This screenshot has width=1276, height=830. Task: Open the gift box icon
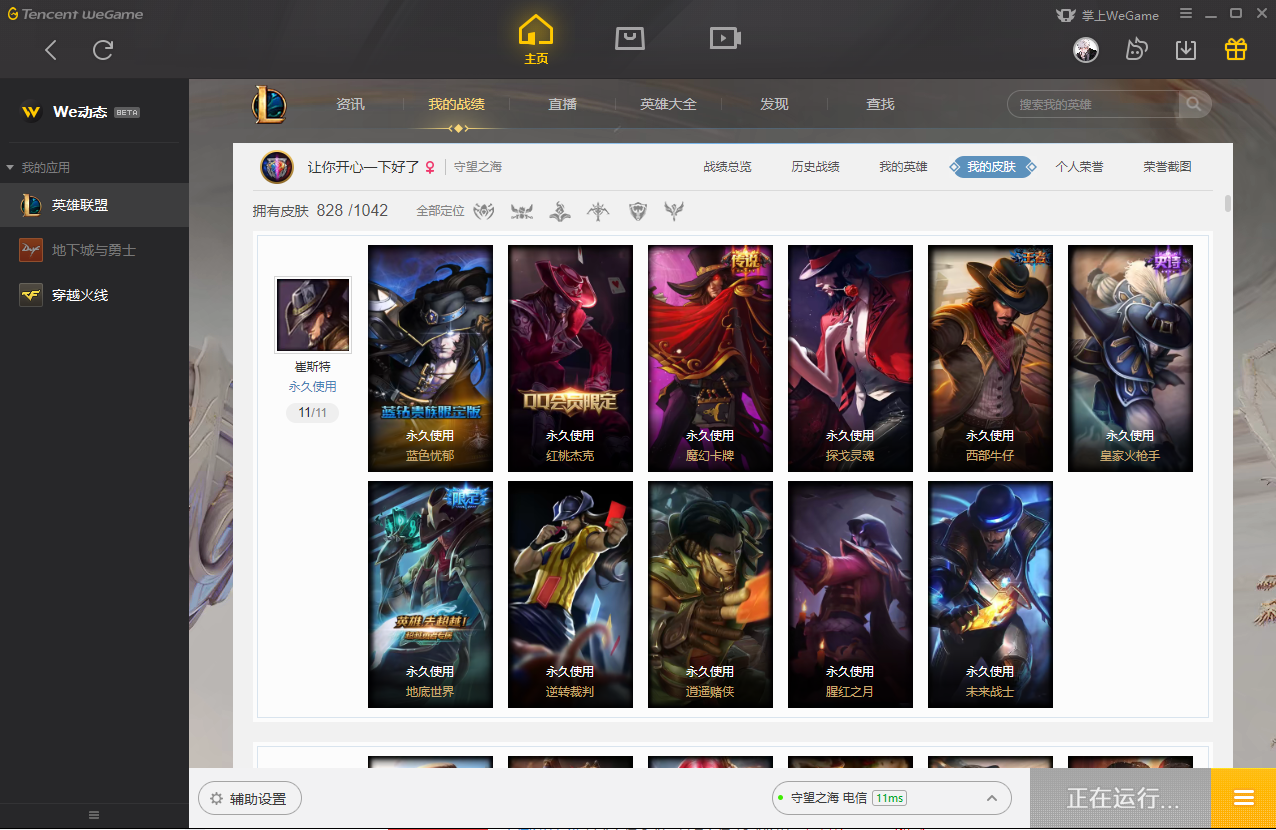(1236, 49)
